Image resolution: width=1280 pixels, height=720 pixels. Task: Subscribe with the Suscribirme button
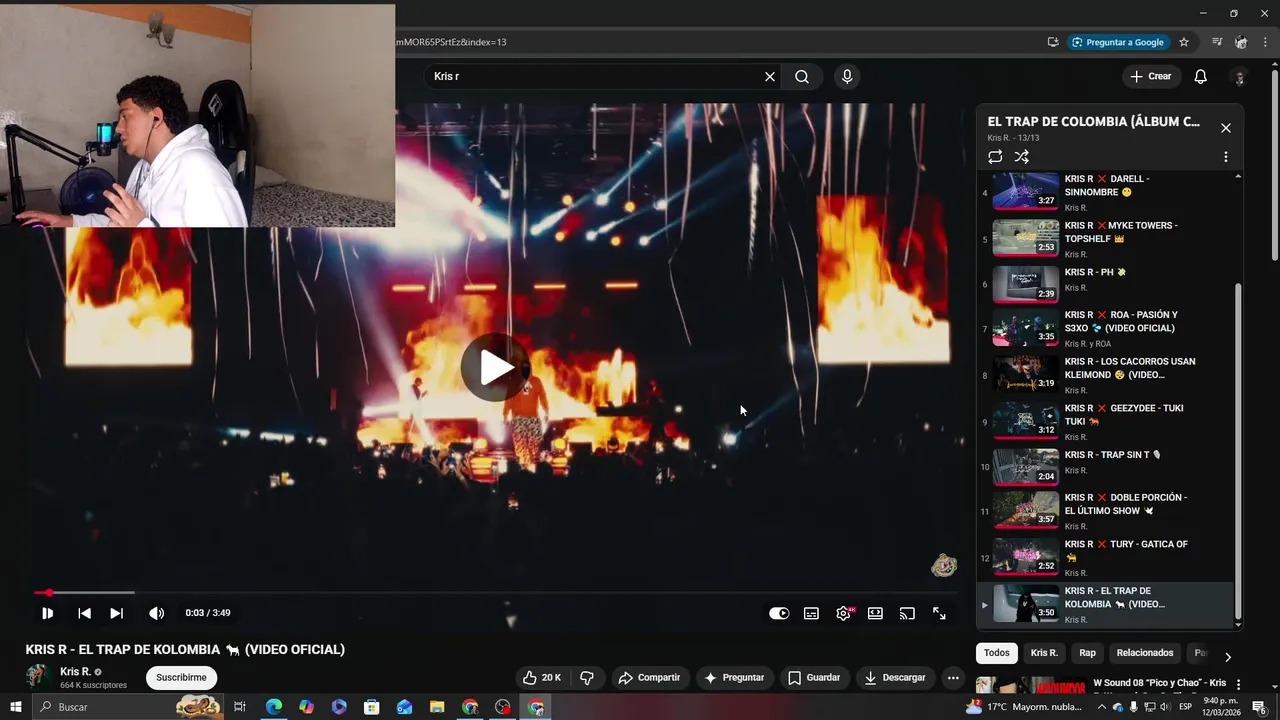click(181, 678)
